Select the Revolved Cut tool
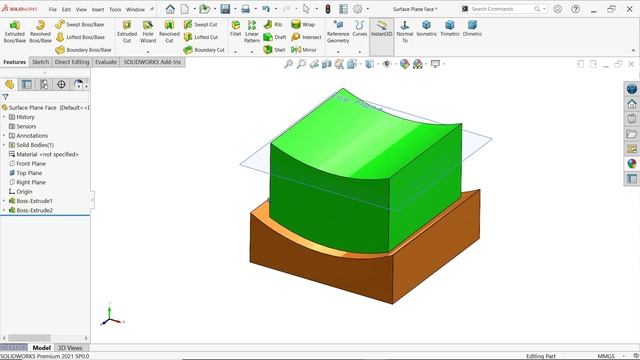 169,31
